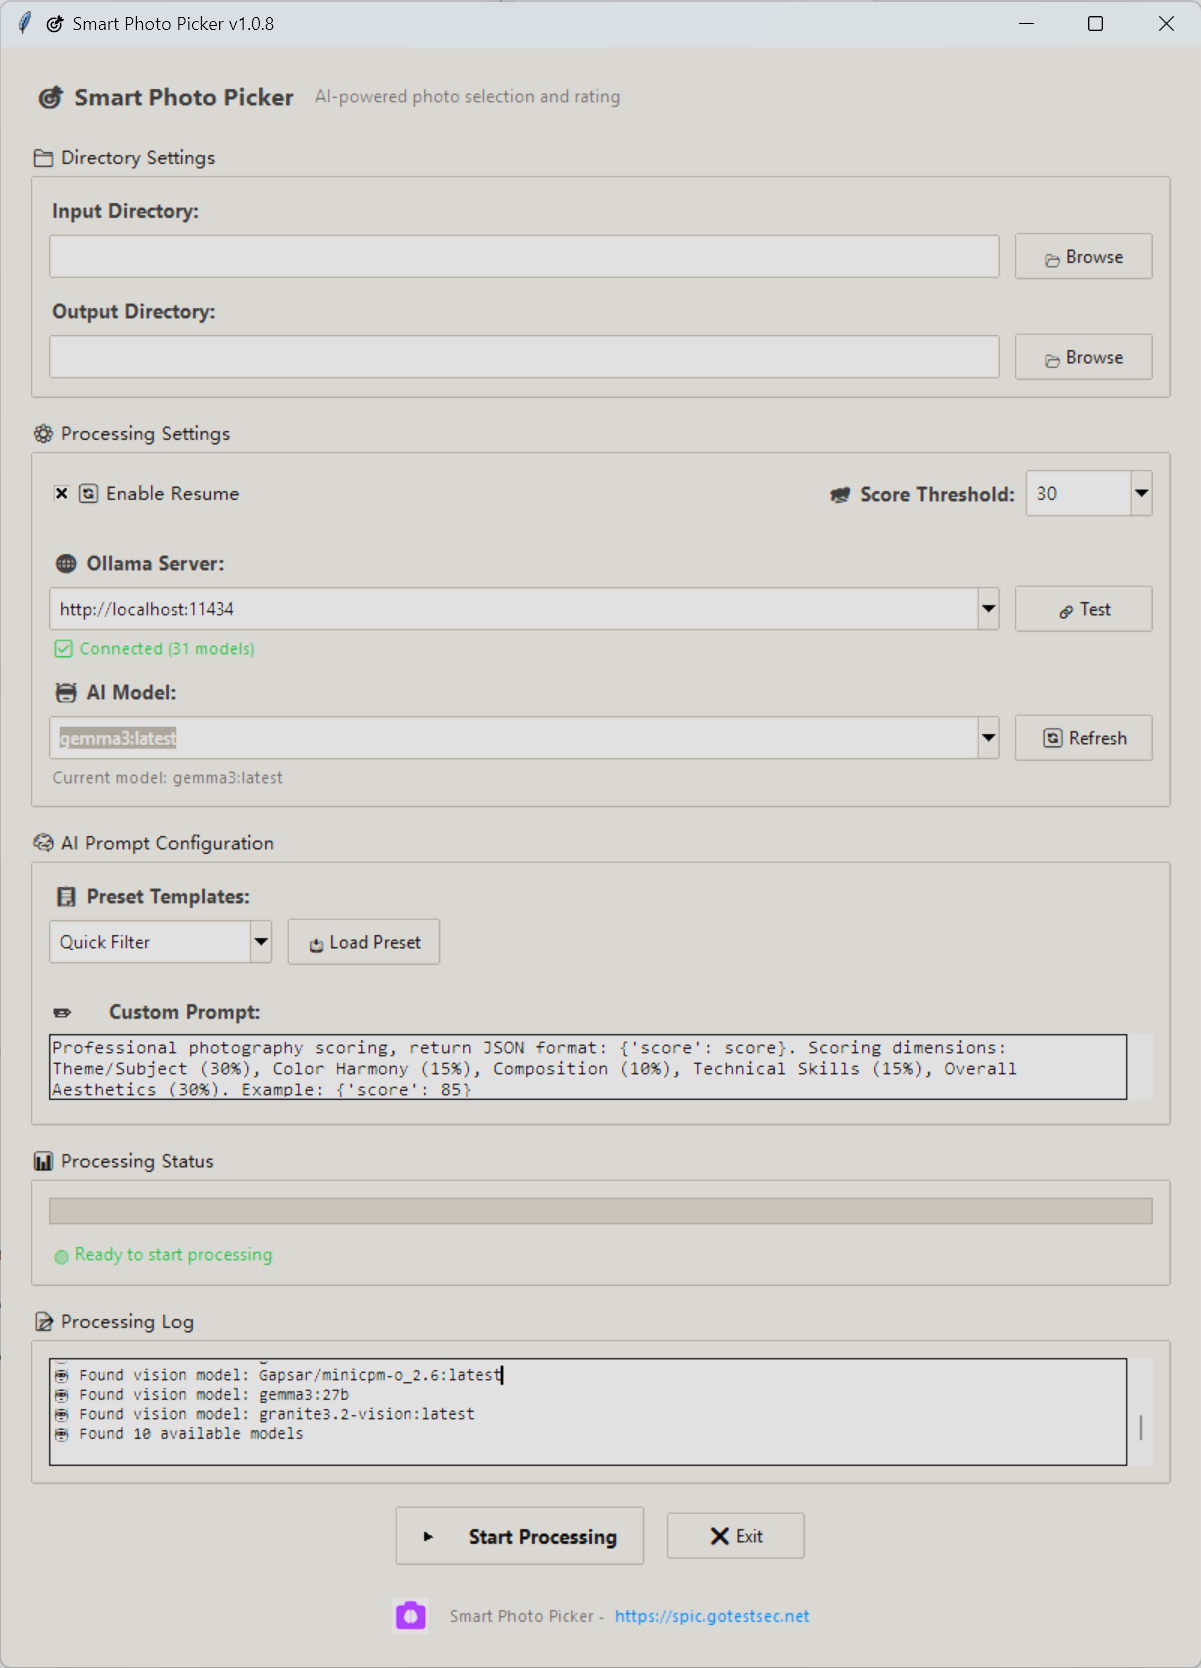Viewport: 1201px width, 1668px height.
Task: Click the Directory Settings folder icon
Action: pyautogui.click(x=43, y=158)
